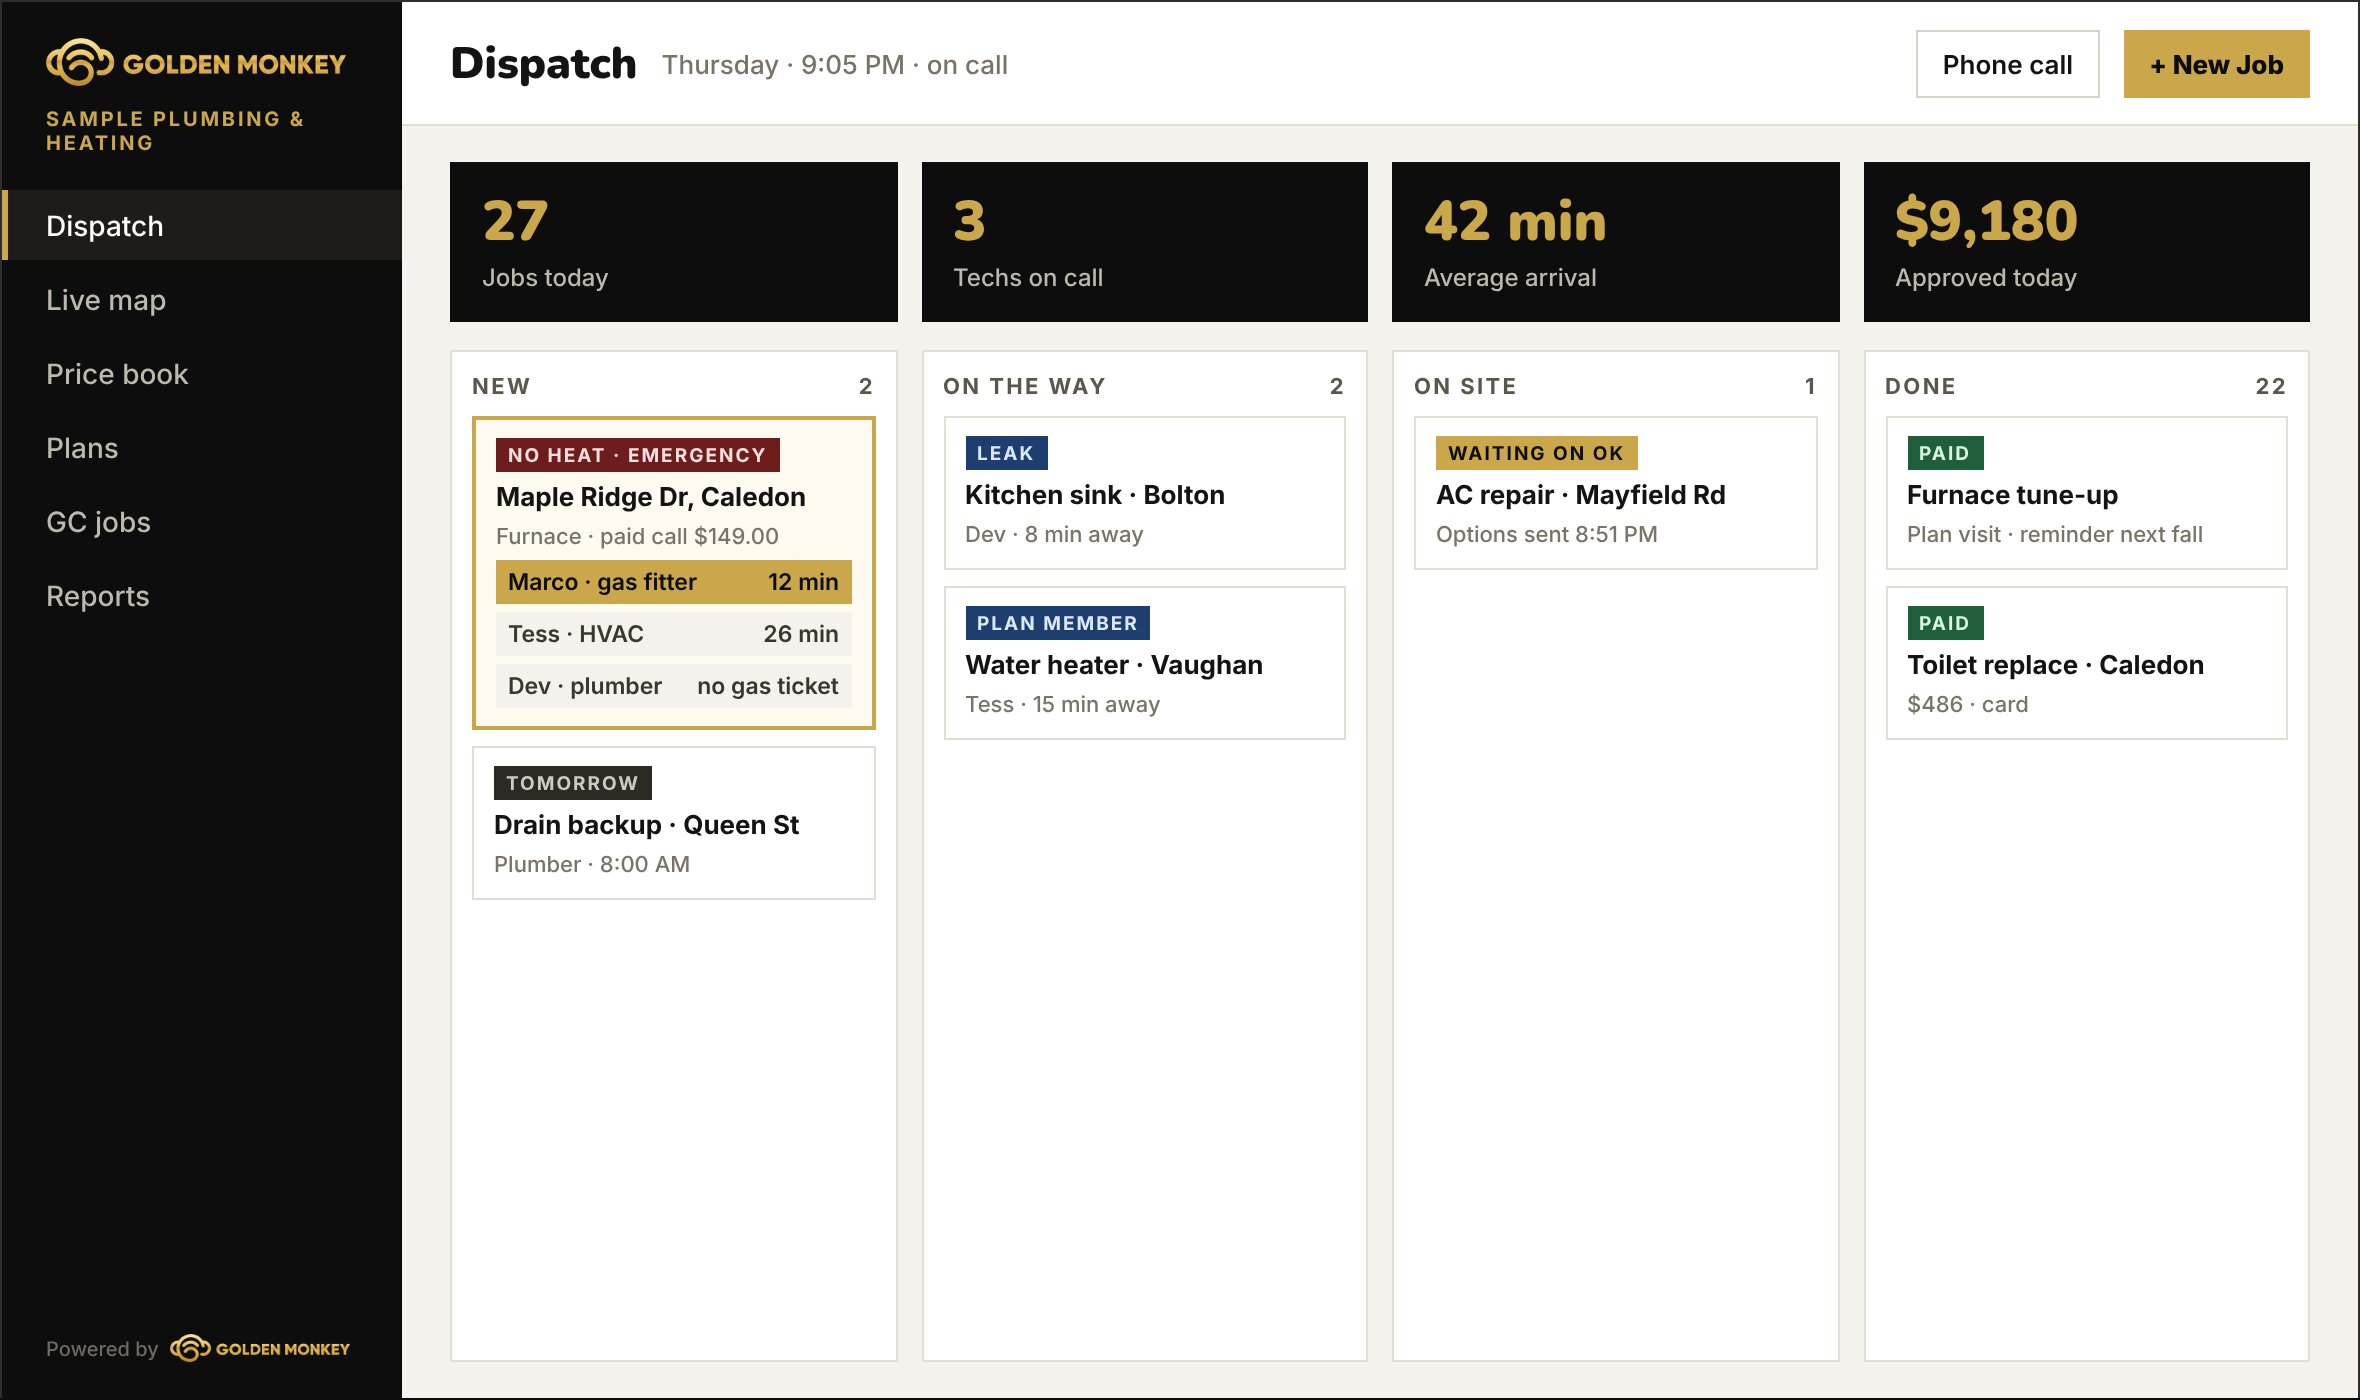This screenshot has height=1400, width=2360.
Task: Click the 42 min Average arrival tile
Action: pyautogui.click(x=1615, y=242)
